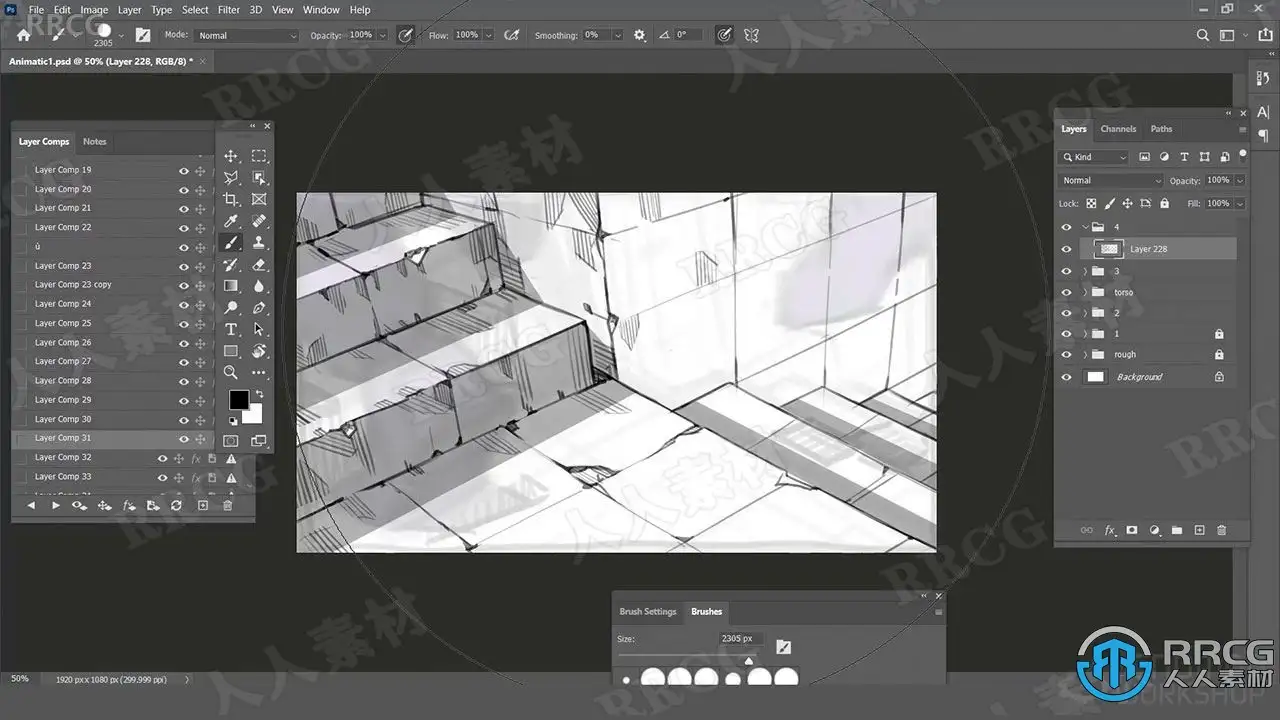
Task: Collapse the layer group 4
Action: tap(1085, 227)
